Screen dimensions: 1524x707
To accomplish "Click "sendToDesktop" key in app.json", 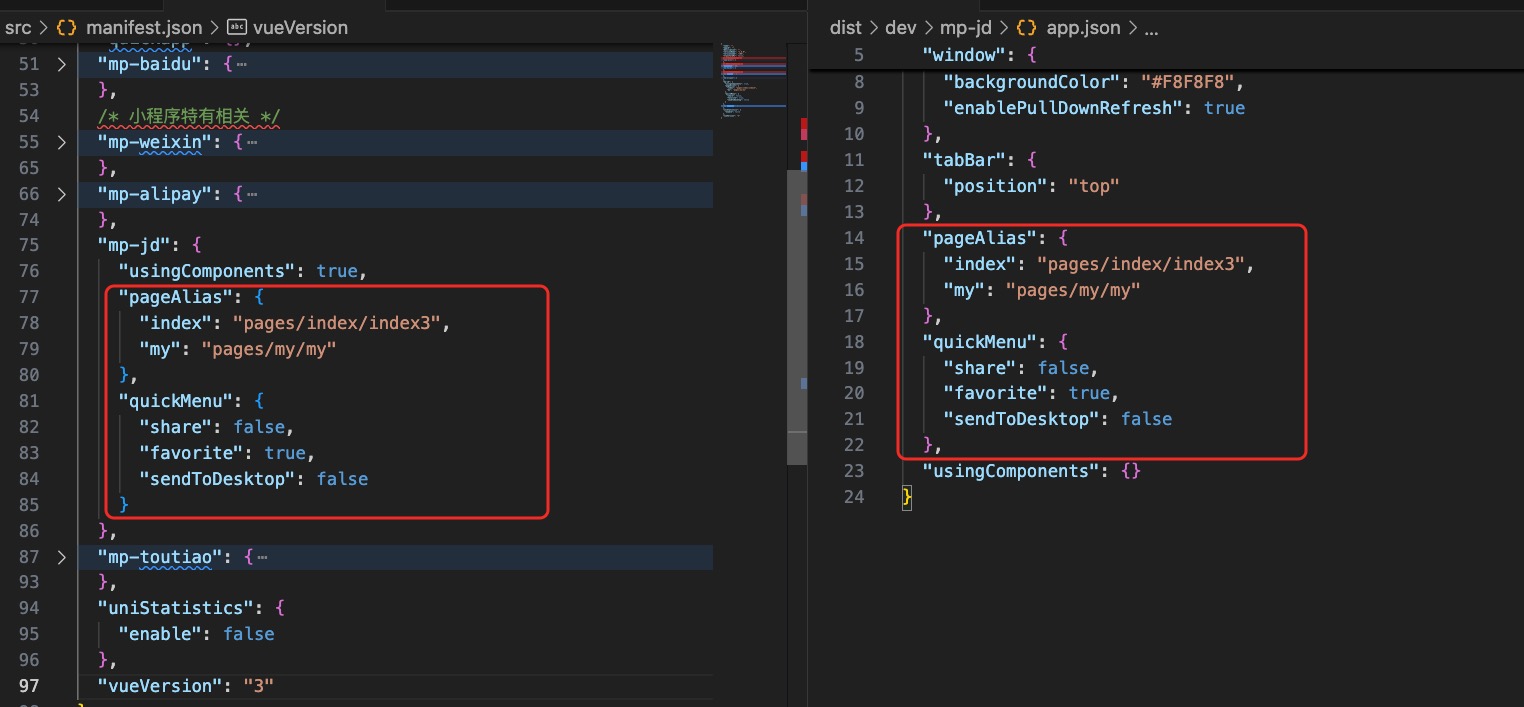I will click(1022, 419).
